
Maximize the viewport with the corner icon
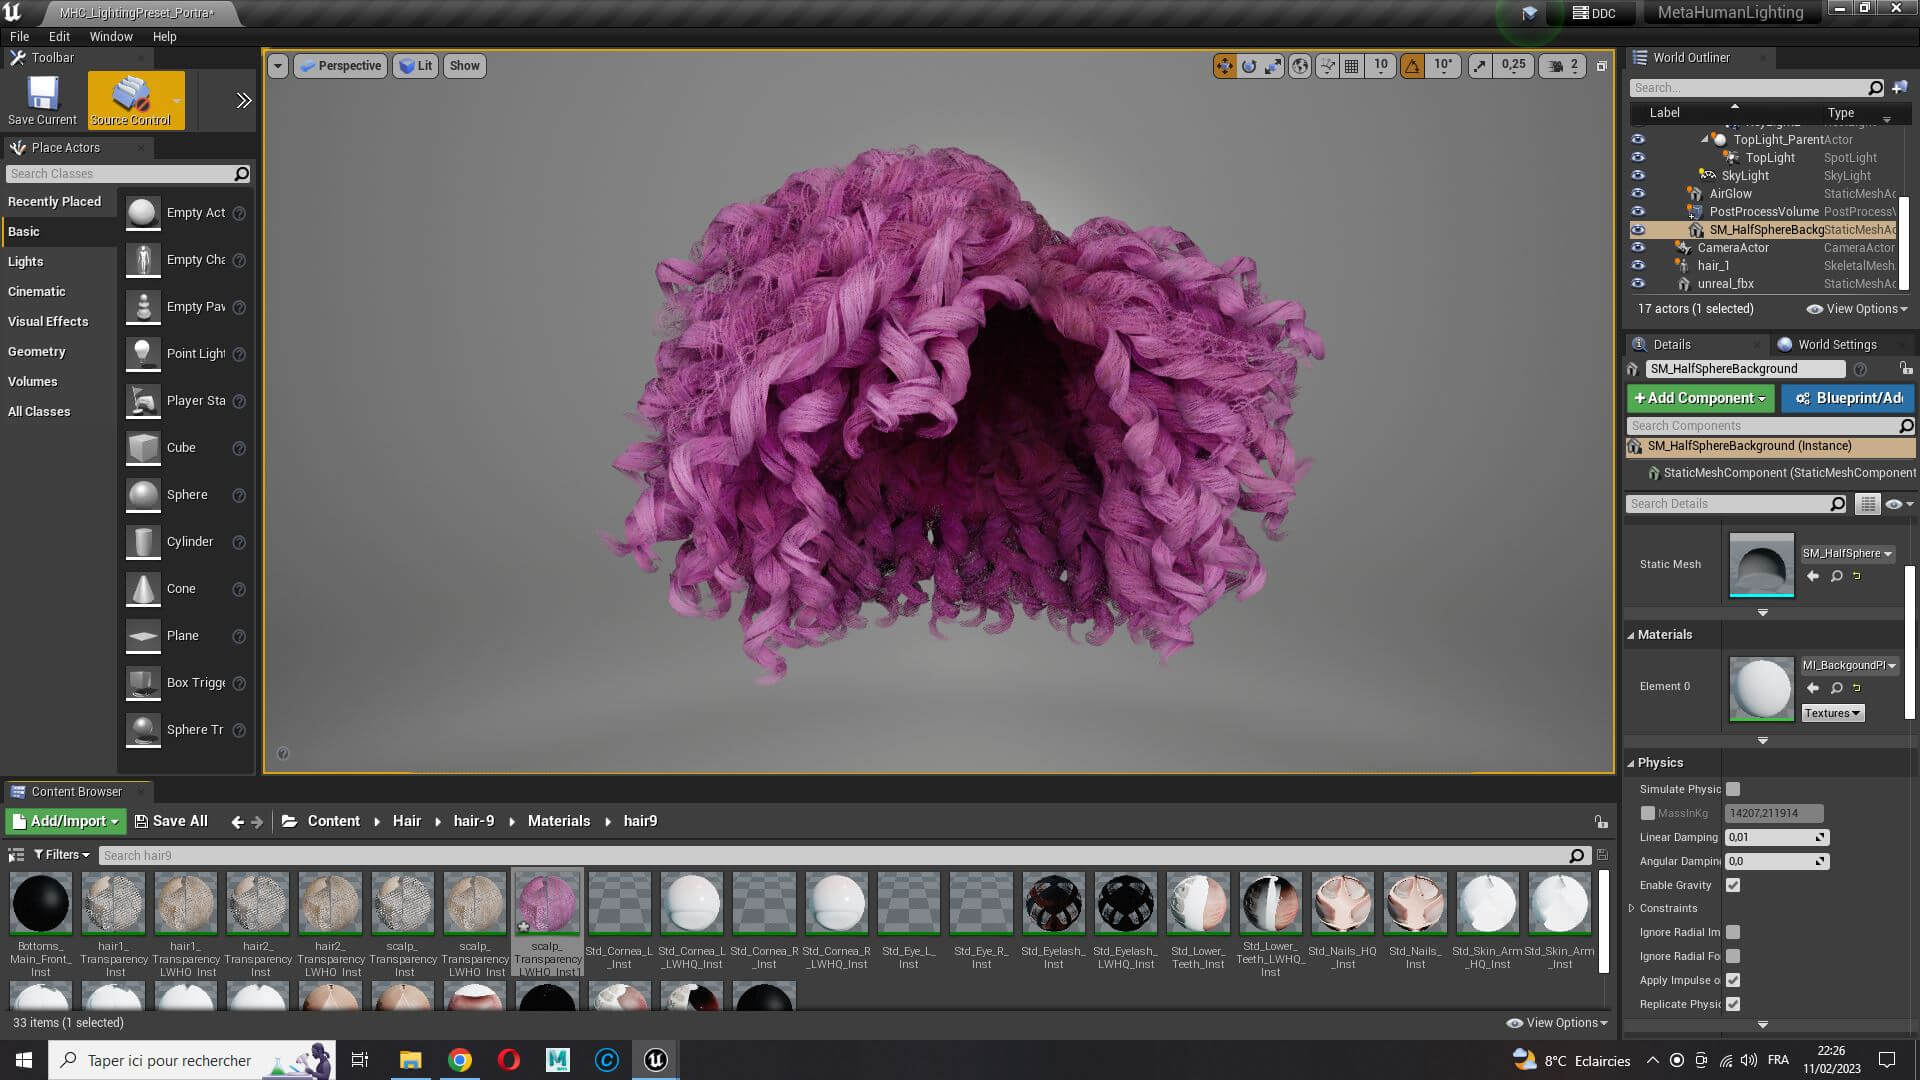pyautogui.click(x=1601, y=66)
